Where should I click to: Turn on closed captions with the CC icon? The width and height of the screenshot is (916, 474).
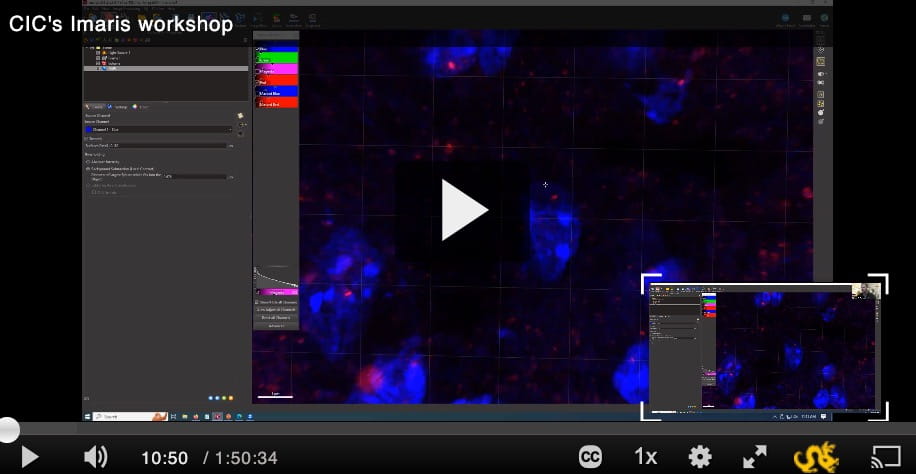tap(591, 457)
